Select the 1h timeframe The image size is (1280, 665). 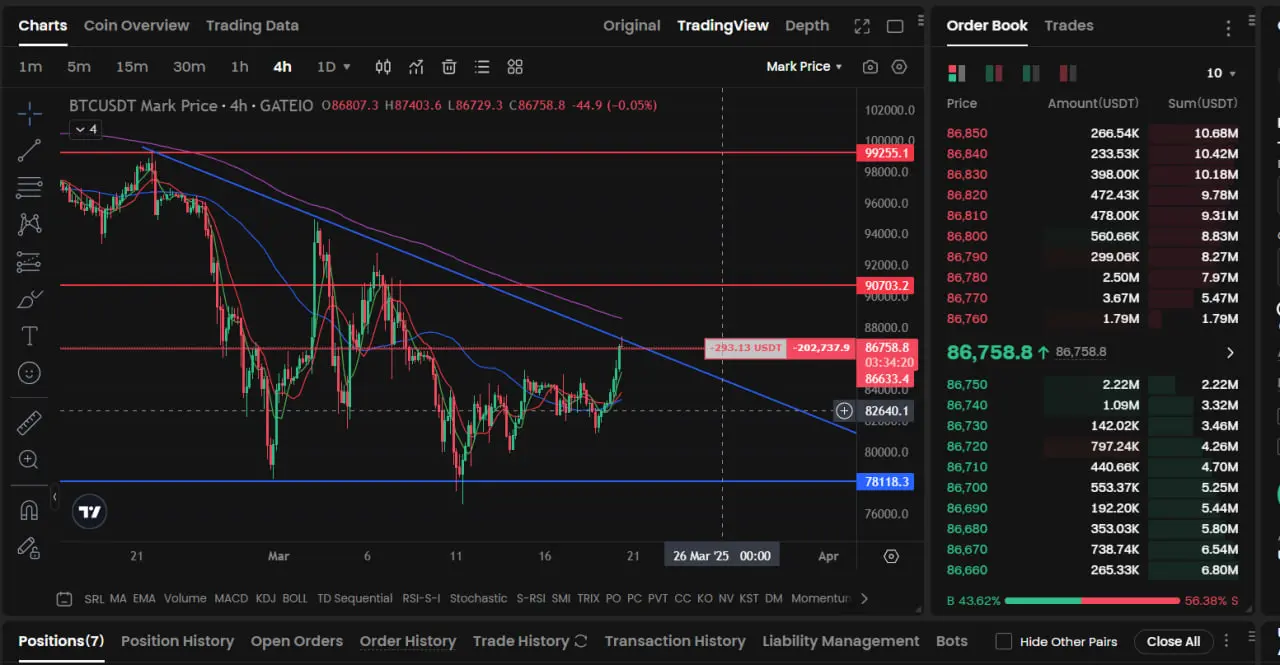point(239,67)
